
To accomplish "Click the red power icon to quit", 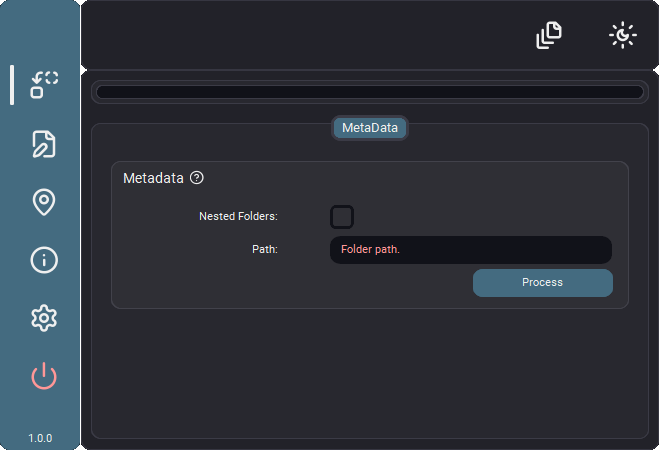I will pos(44,376).
